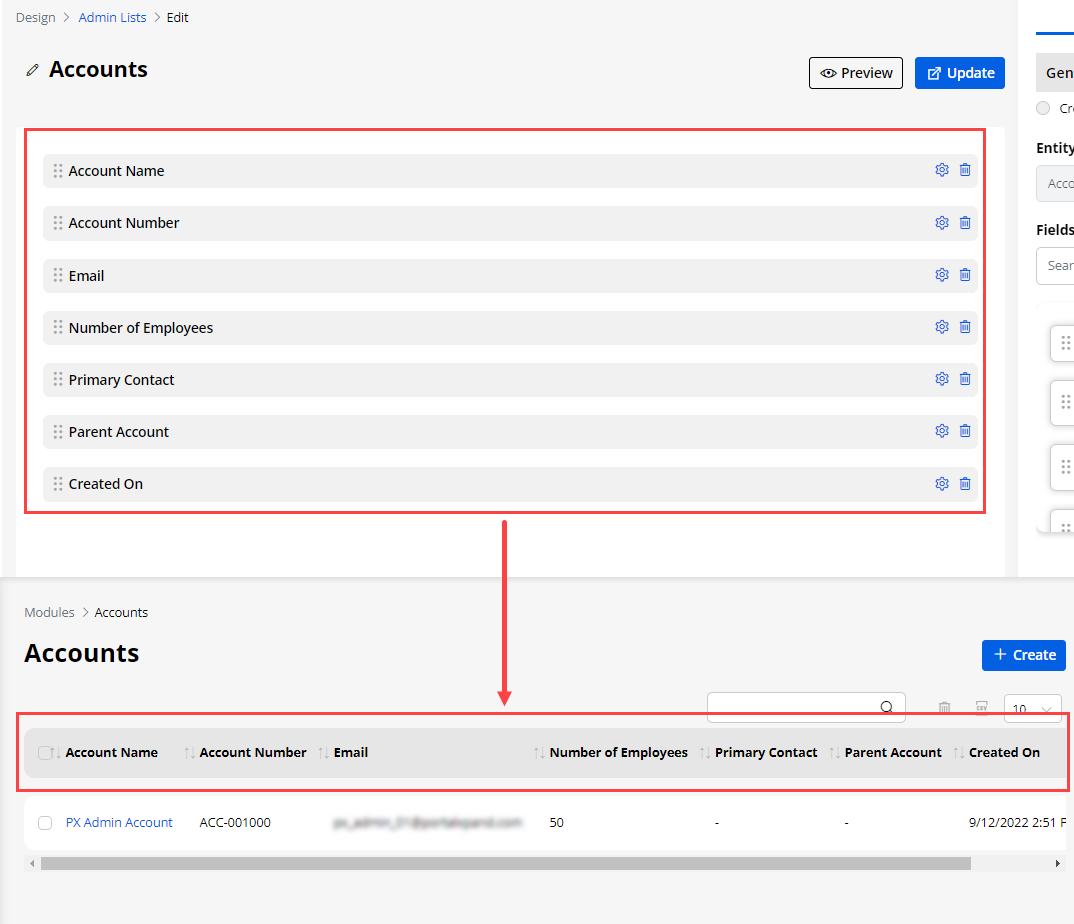
Task: Select all rows with header checkbox
Action: click(x=44, y=753)
